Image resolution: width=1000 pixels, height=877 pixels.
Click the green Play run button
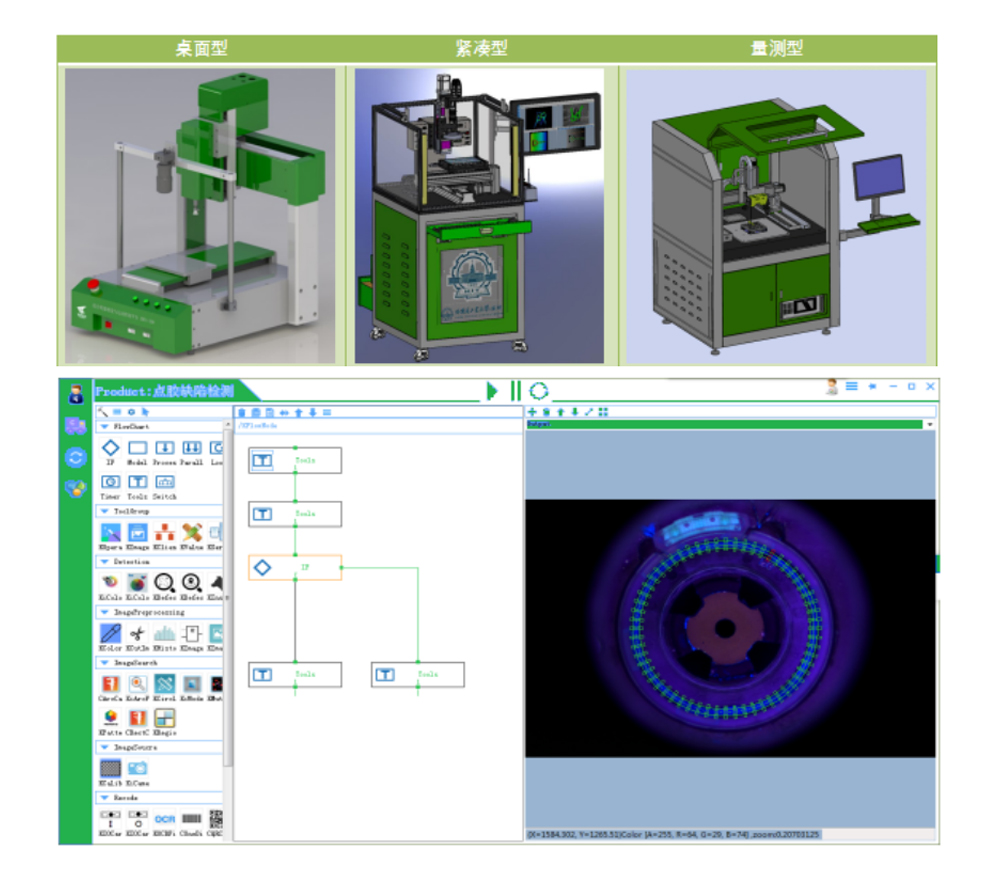point(492,391)
